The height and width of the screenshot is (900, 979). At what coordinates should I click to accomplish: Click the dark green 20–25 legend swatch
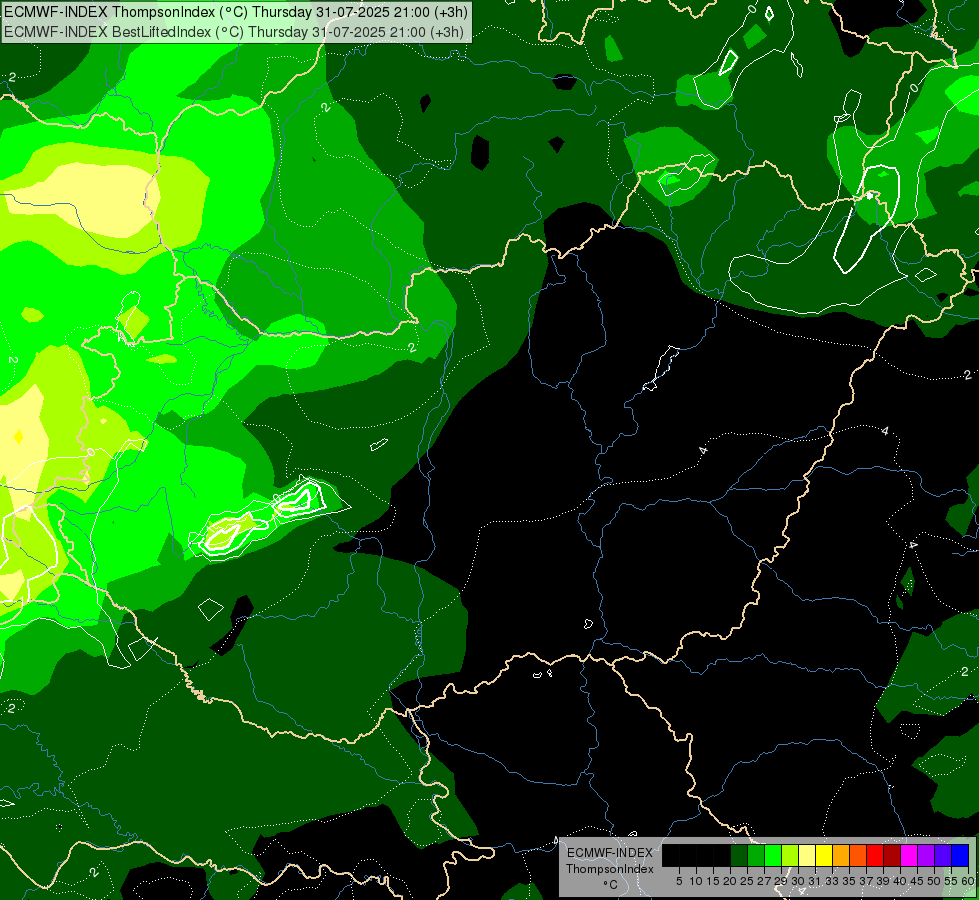click(x=739, y=856)
